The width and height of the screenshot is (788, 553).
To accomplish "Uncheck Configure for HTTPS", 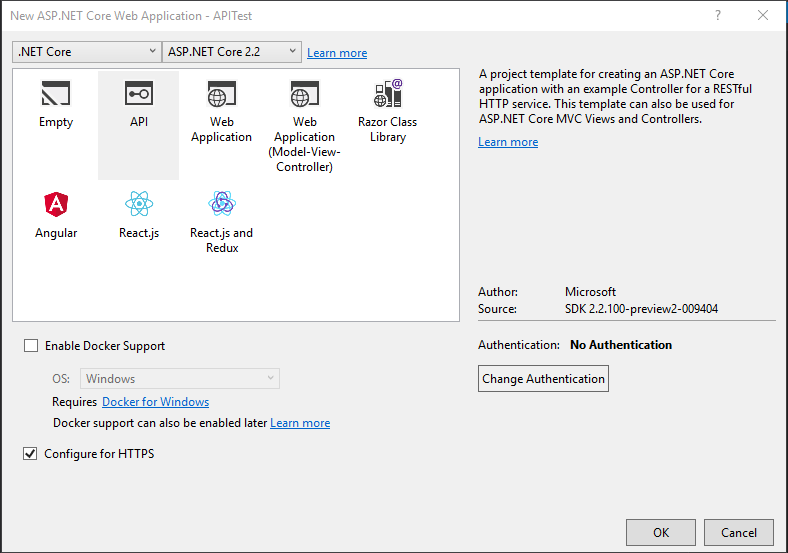I will 31,454.
